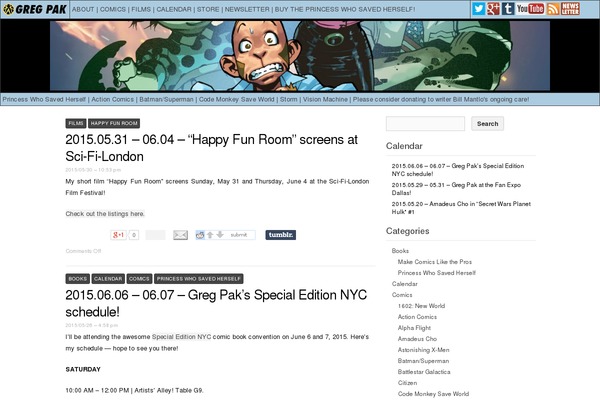This screenshot has width=600, height=400.
Task: Open the RSS feed icon
Action: [553, 8]
